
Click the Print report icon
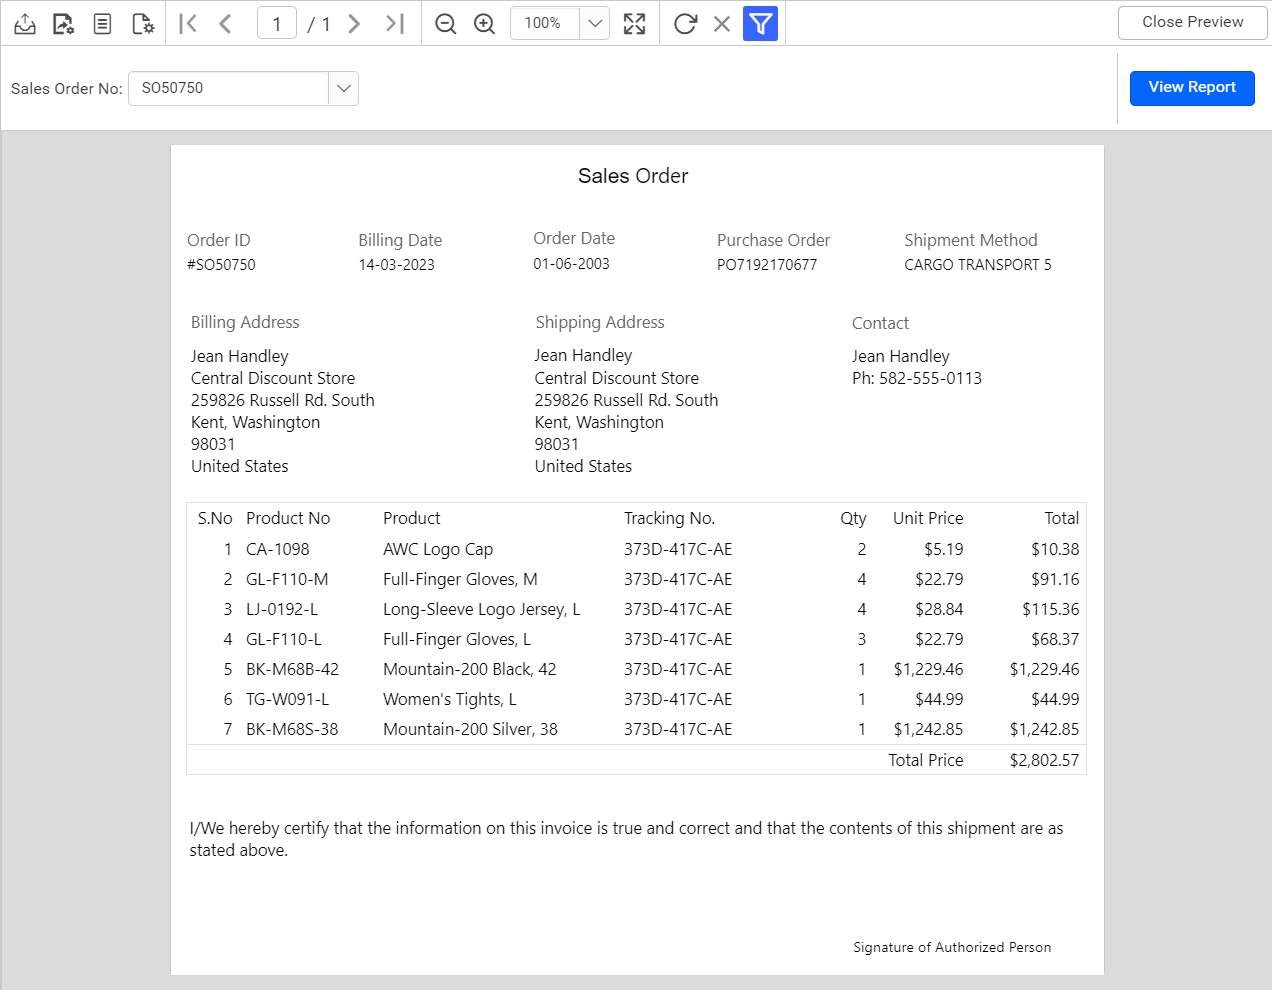(24, 23)
